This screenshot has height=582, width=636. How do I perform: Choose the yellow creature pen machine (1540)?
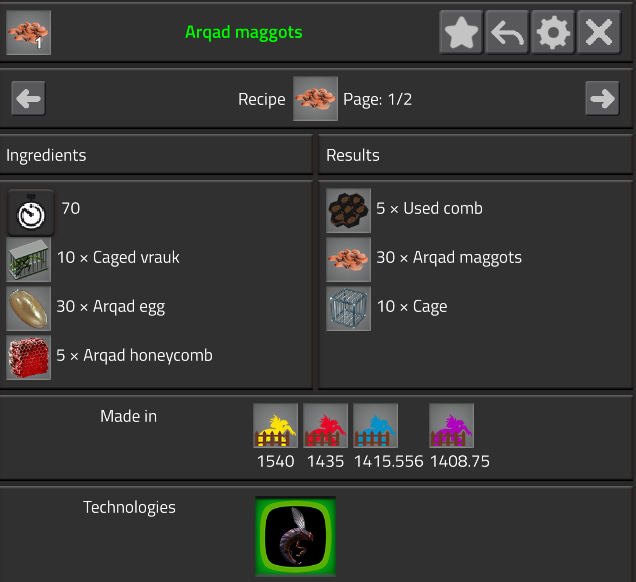(275, 425)
